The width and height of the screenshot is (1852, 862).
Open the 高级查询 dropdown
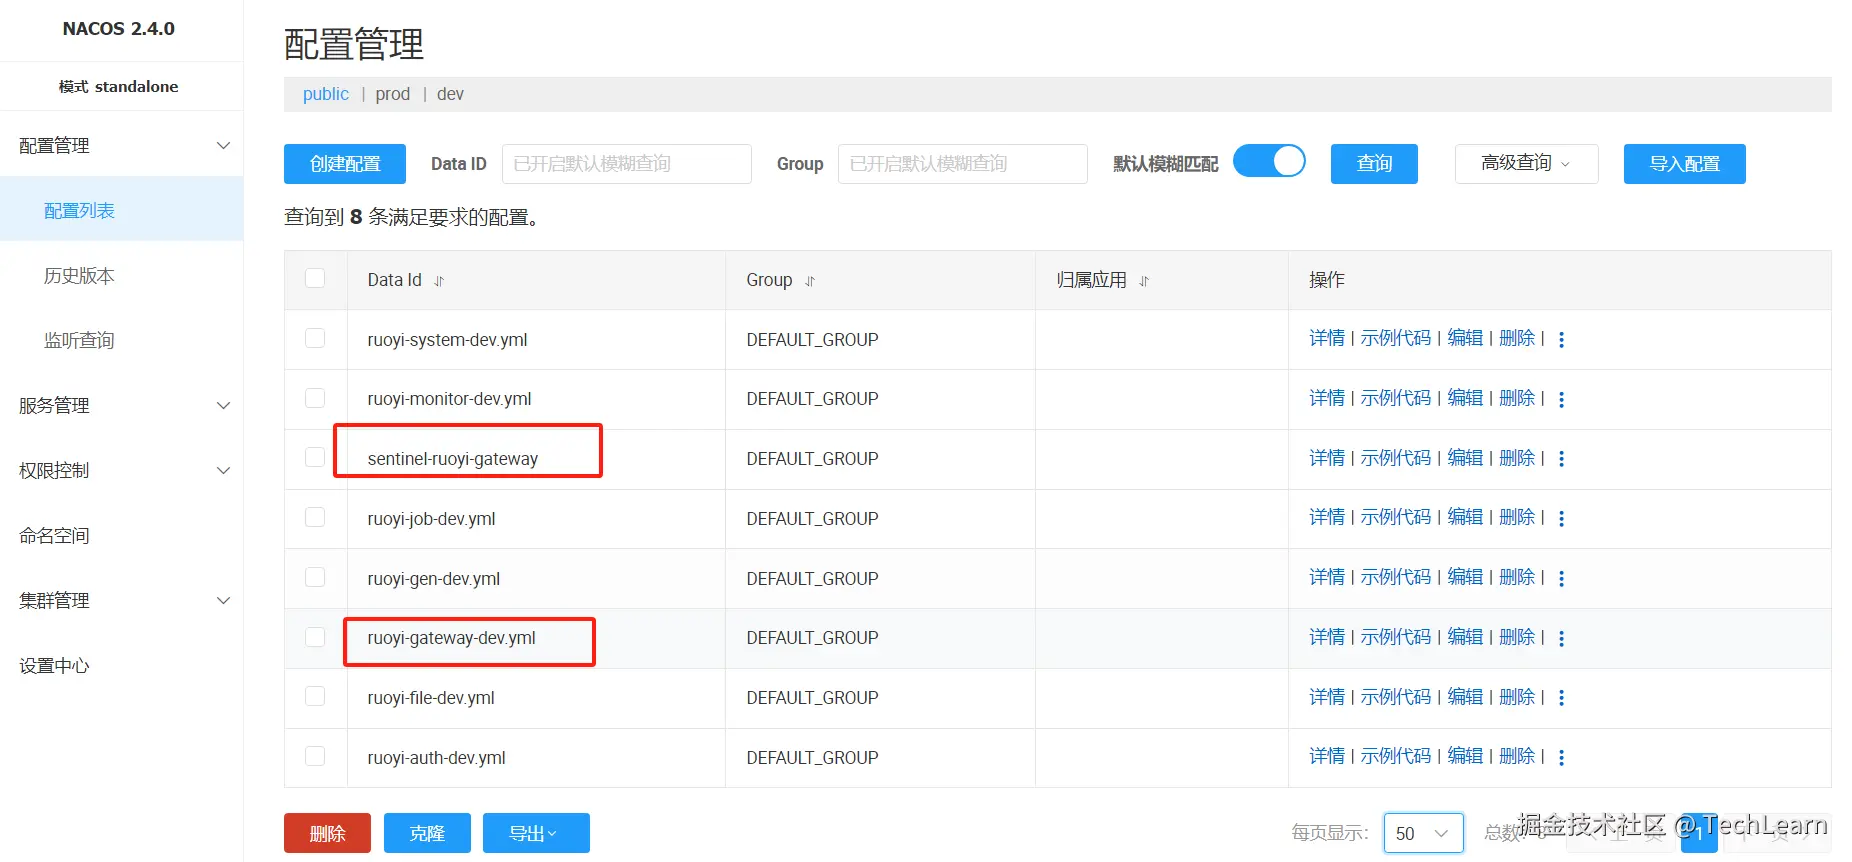coord(1526,164)
